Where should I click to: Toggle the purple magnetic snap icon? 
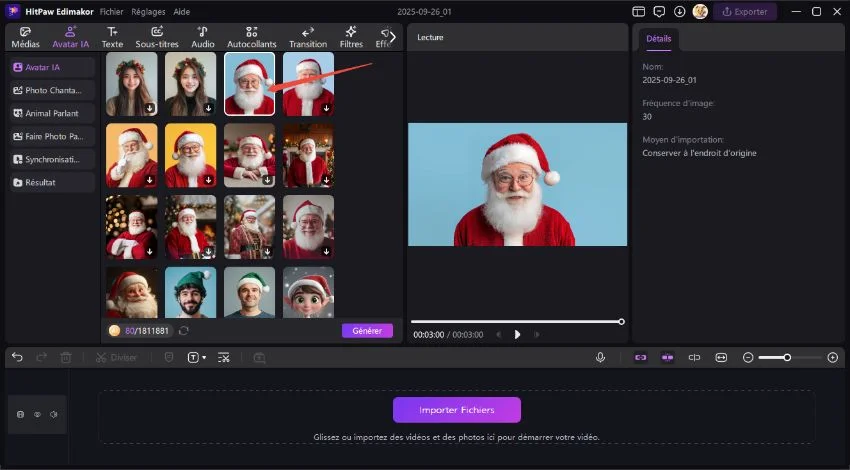[667, 357]
